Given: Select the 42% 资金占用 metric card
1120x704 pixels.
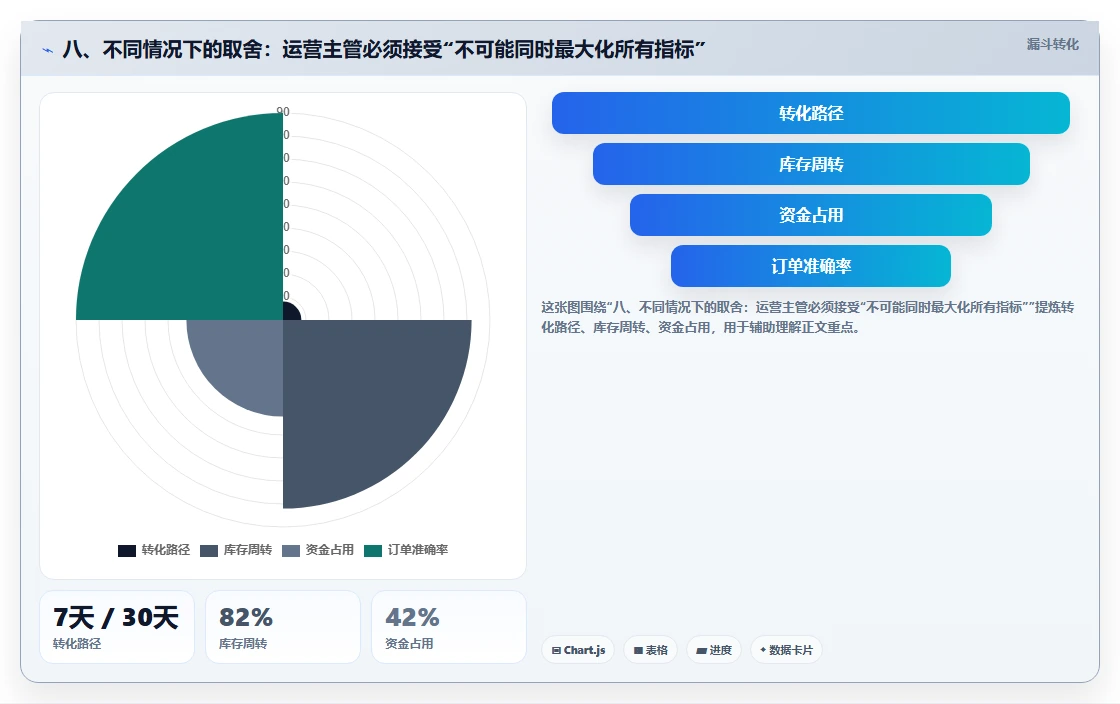Looking at the screenshot, I should (449, 627).
